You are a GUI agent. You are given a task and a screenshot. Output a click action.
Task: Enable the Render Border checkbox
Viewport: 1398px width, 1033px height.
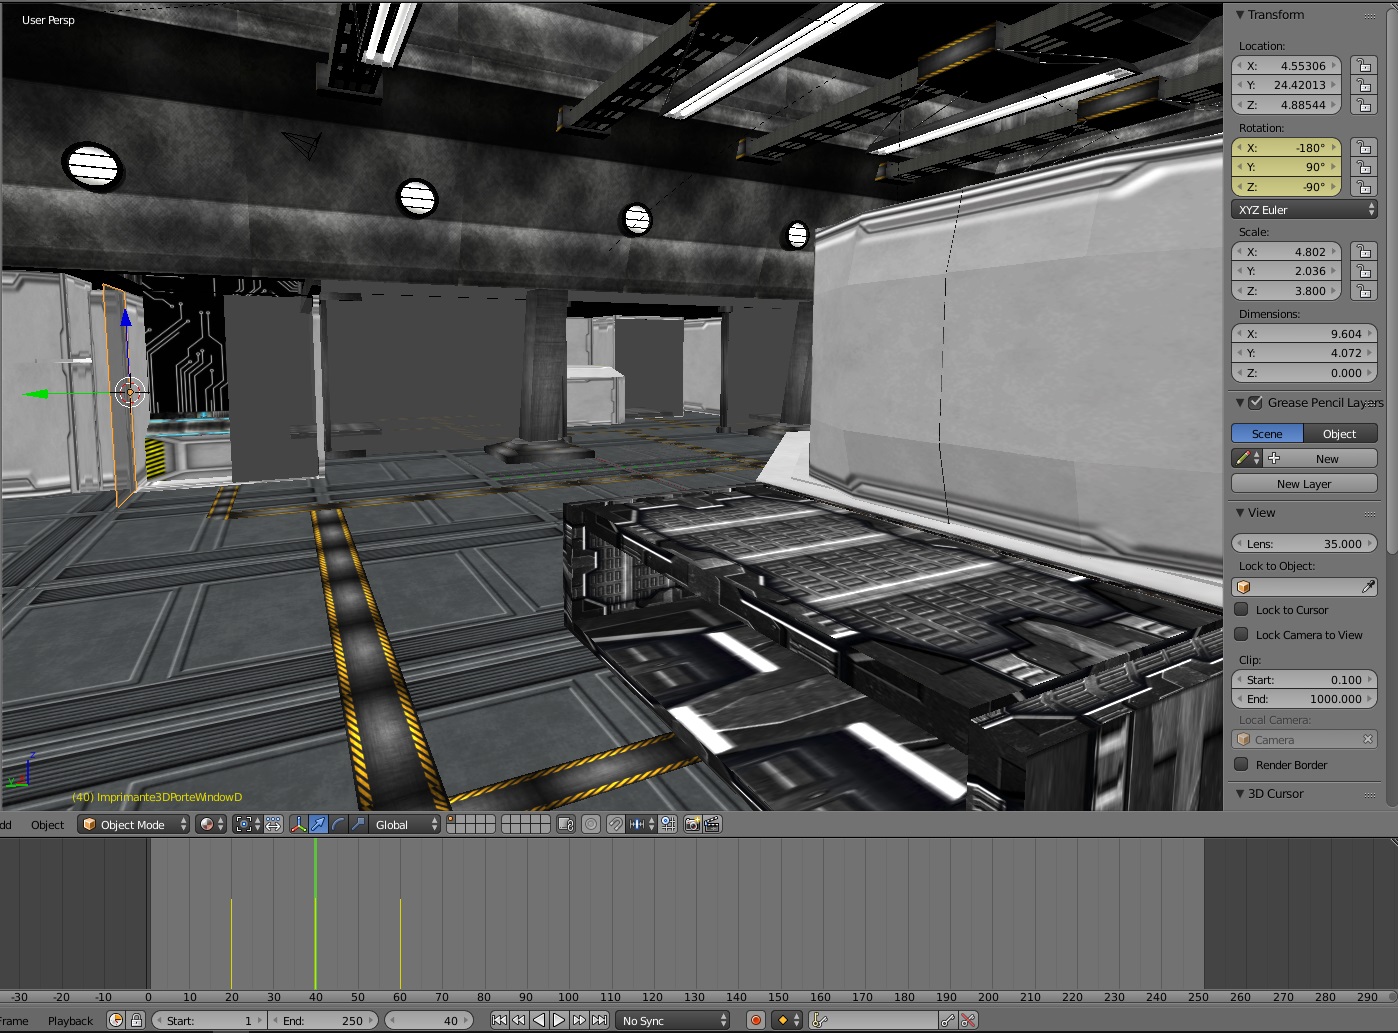(1242, 764)
